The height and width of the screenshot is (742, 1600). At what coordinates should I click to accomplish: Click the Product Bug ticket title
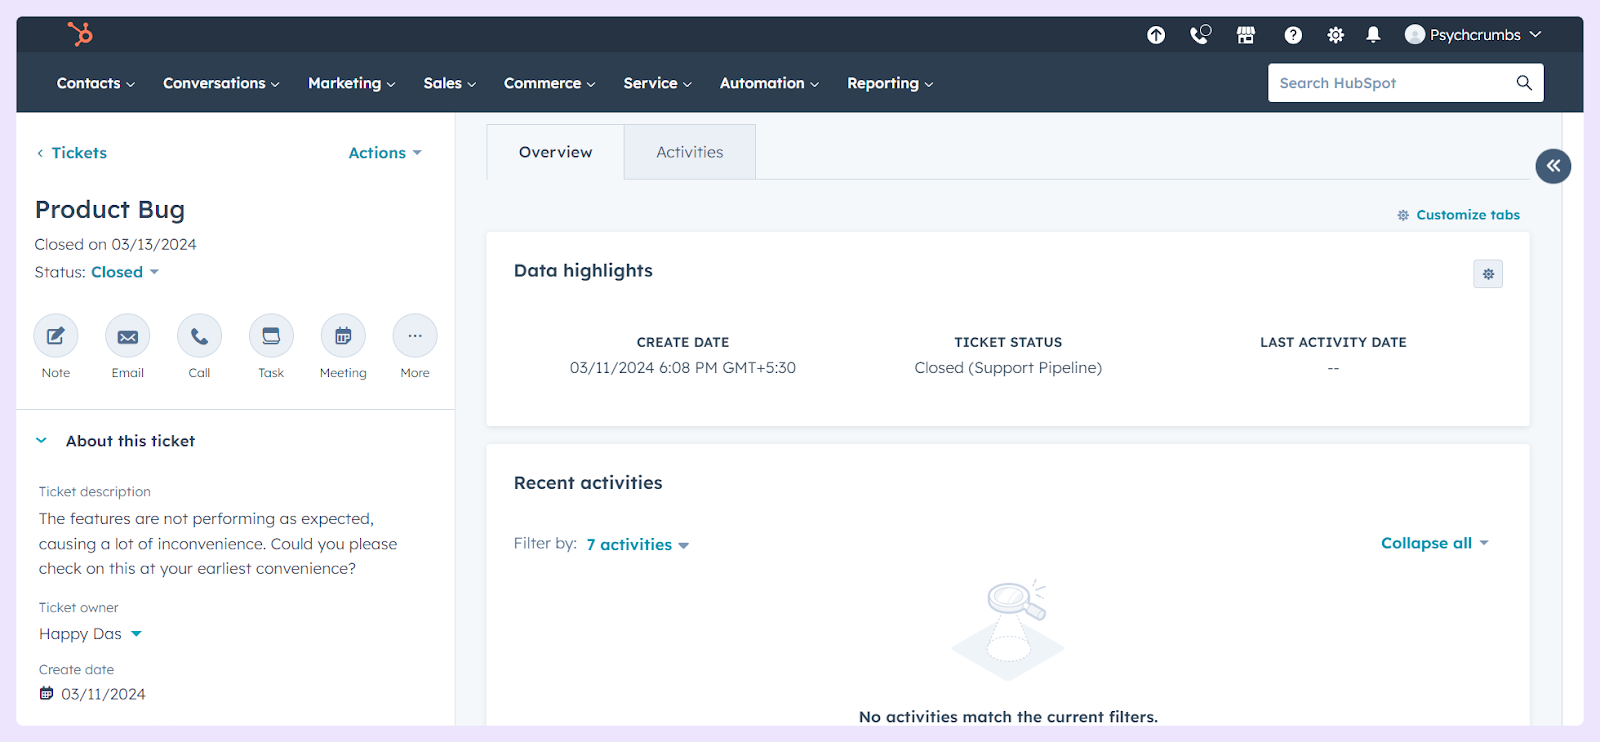coord(110,210)
